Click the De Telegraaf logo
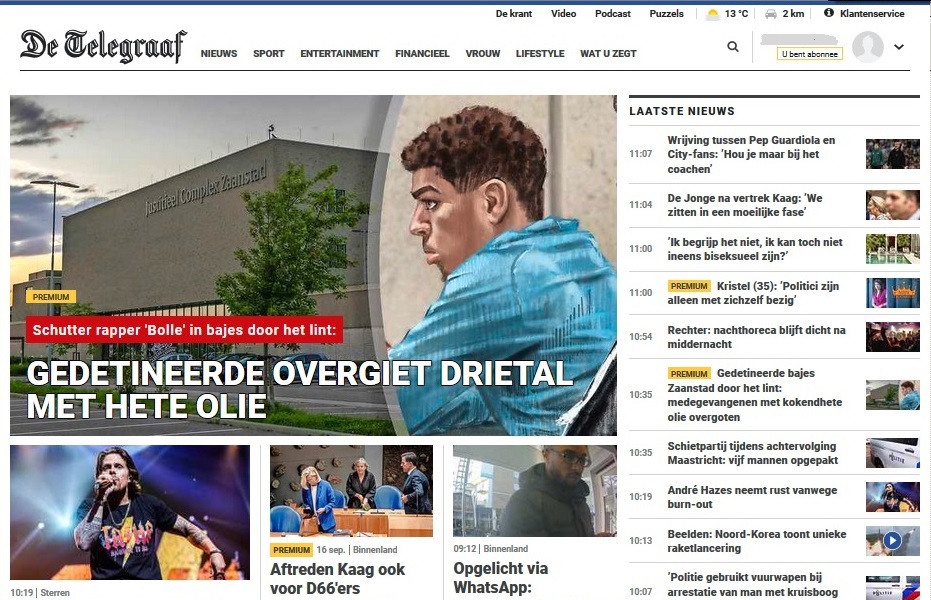This screenshot has height=600, width=931. pyautogui.click(x=103, y=45)
